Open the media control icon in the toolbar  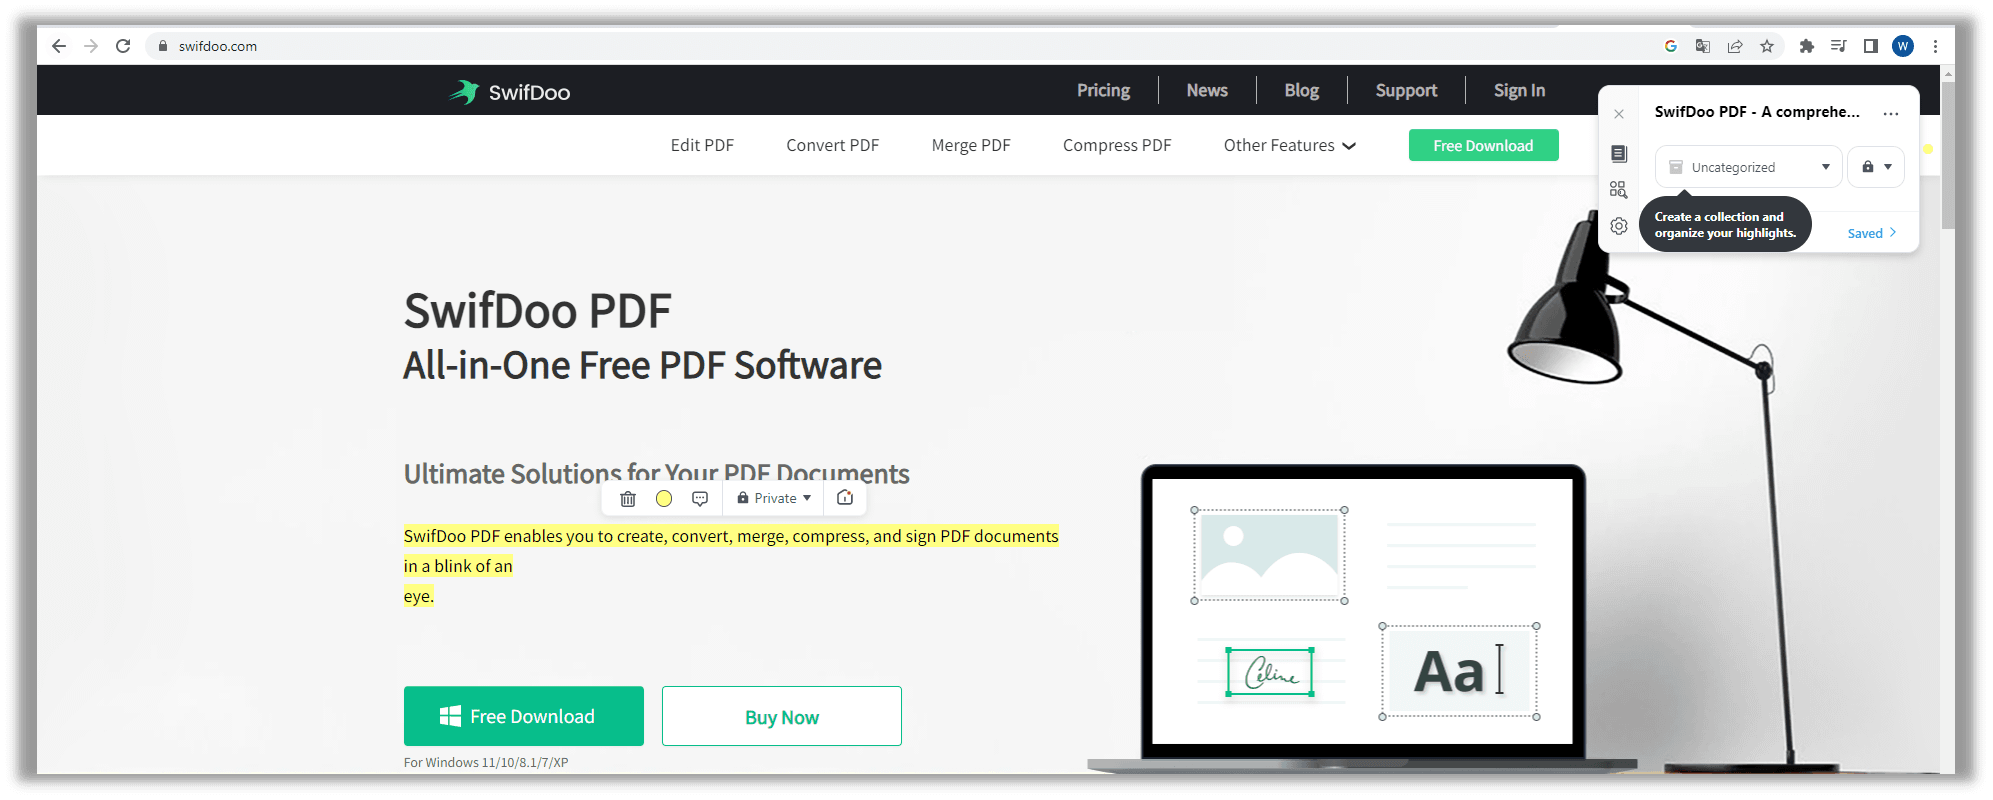coord(1838,46)
